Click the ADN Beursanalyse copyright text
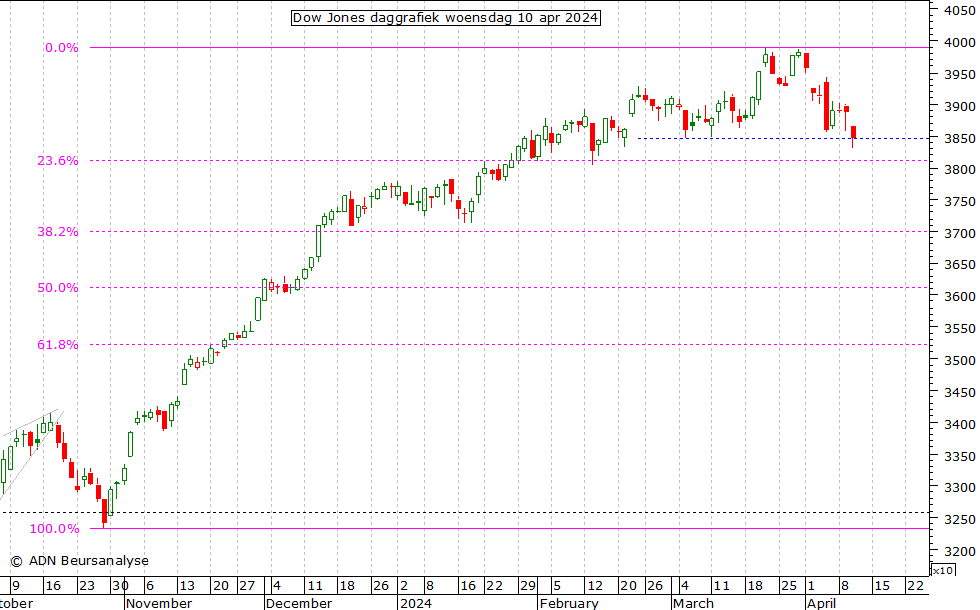Screen dimensions: 980x610 pyautogui.click(x=79, y=561)
